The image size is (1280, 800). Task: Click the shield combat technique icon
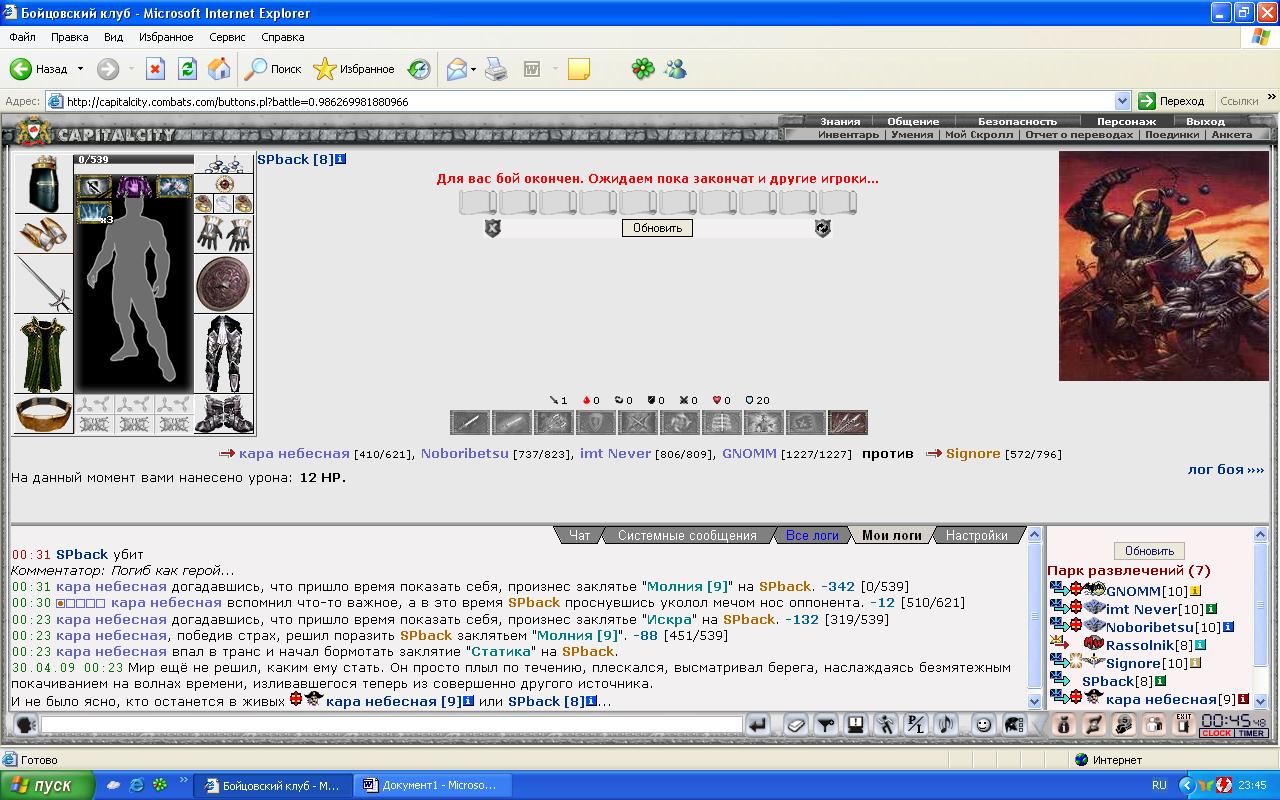pos(596,422)
